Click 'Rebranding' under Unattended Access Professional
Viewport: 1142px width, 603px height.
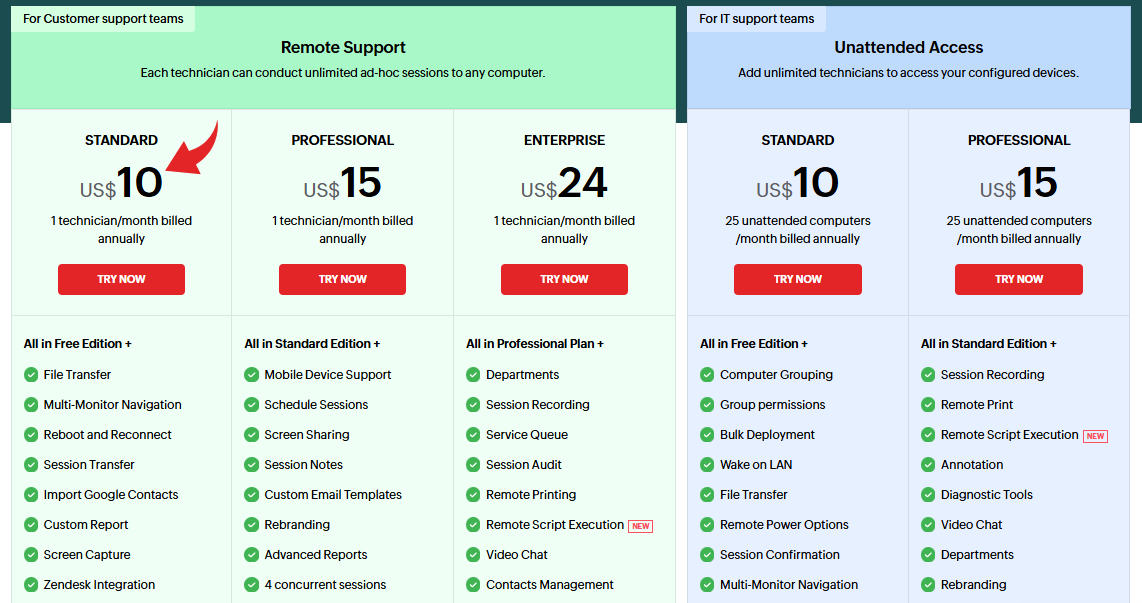pos(973,585)
